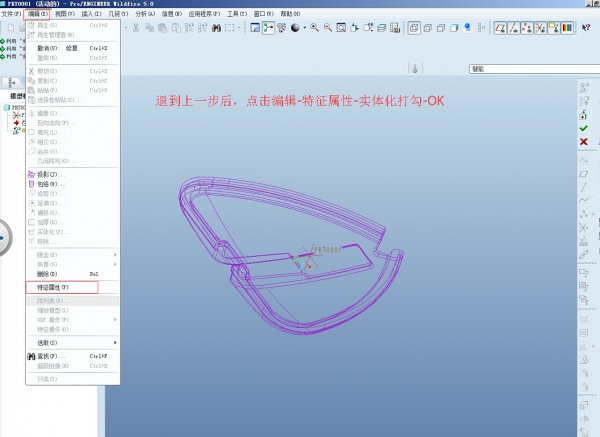The height and width of the screenshot is (437, 600).
Task: Open the 工具 (Tools) menu
Action: (236, 14)
